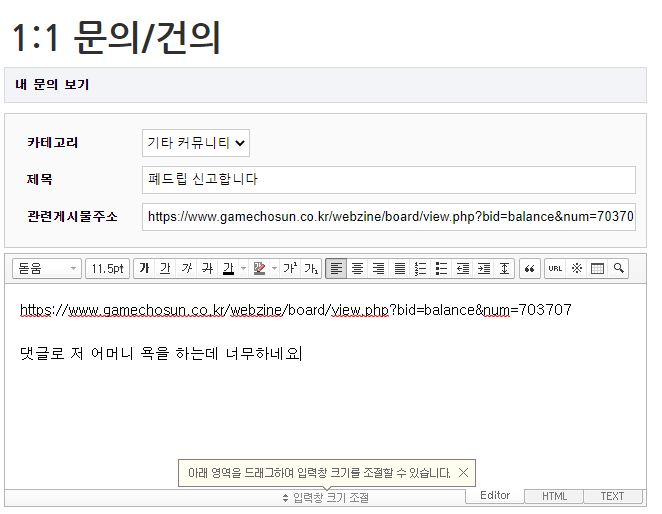Open the 카테고리 dropdown

tap(196, 143)
